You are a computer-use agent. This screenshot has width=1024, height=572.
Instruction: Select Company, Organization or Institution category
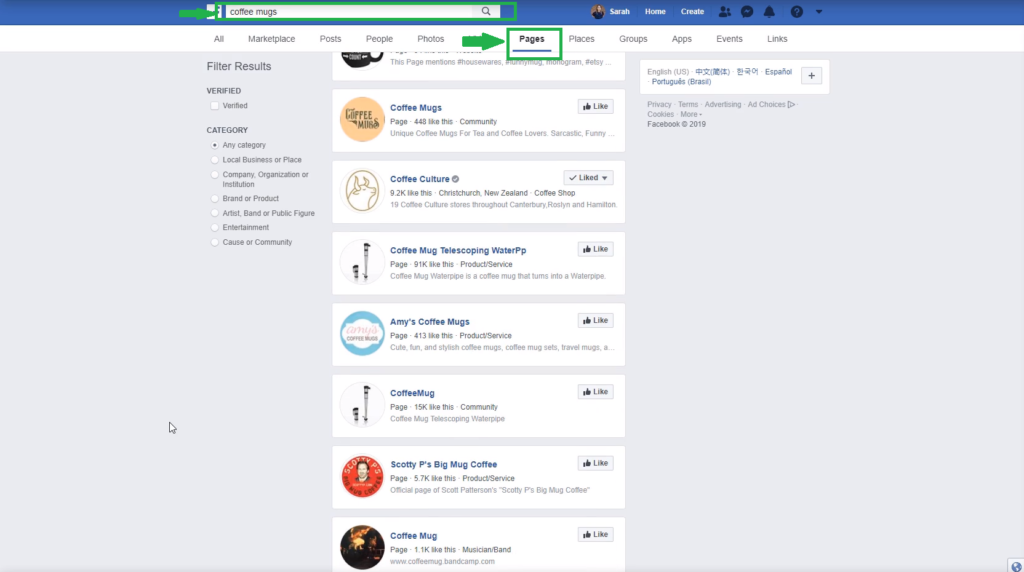(215, 175)
